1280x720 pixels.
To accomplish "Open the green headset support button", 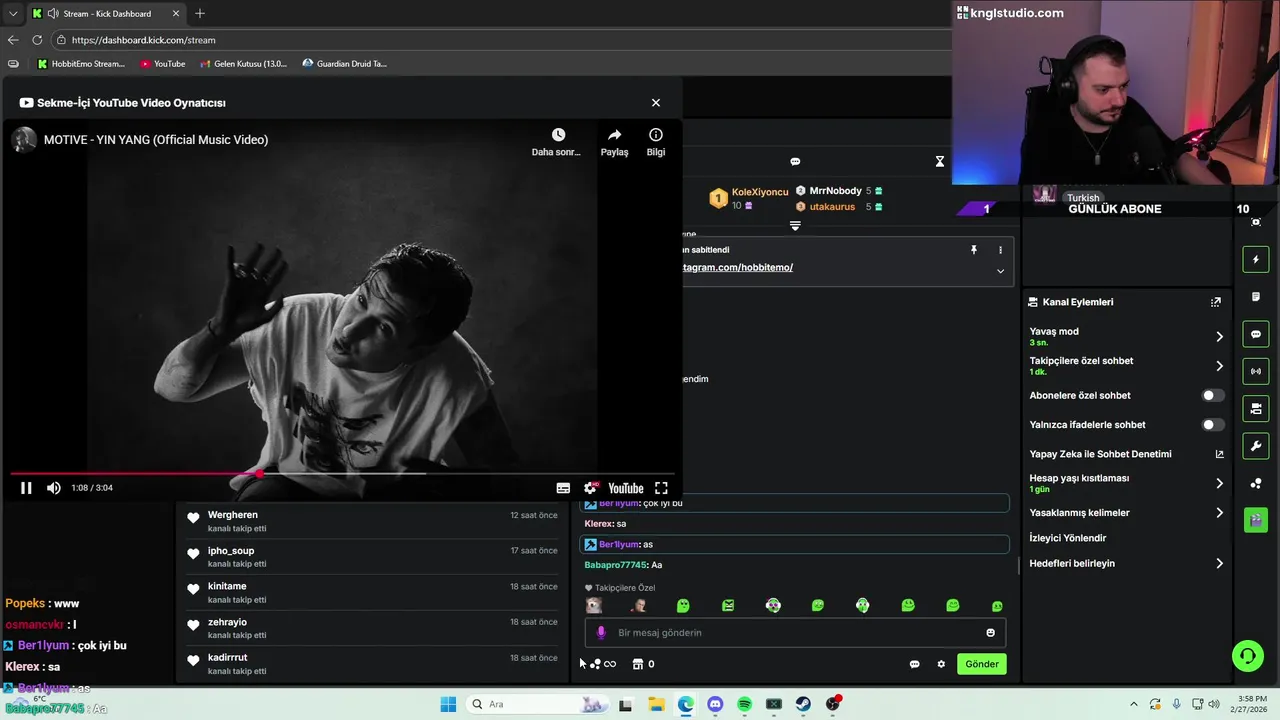I will pyautogui.click(x=1248, y=656).
